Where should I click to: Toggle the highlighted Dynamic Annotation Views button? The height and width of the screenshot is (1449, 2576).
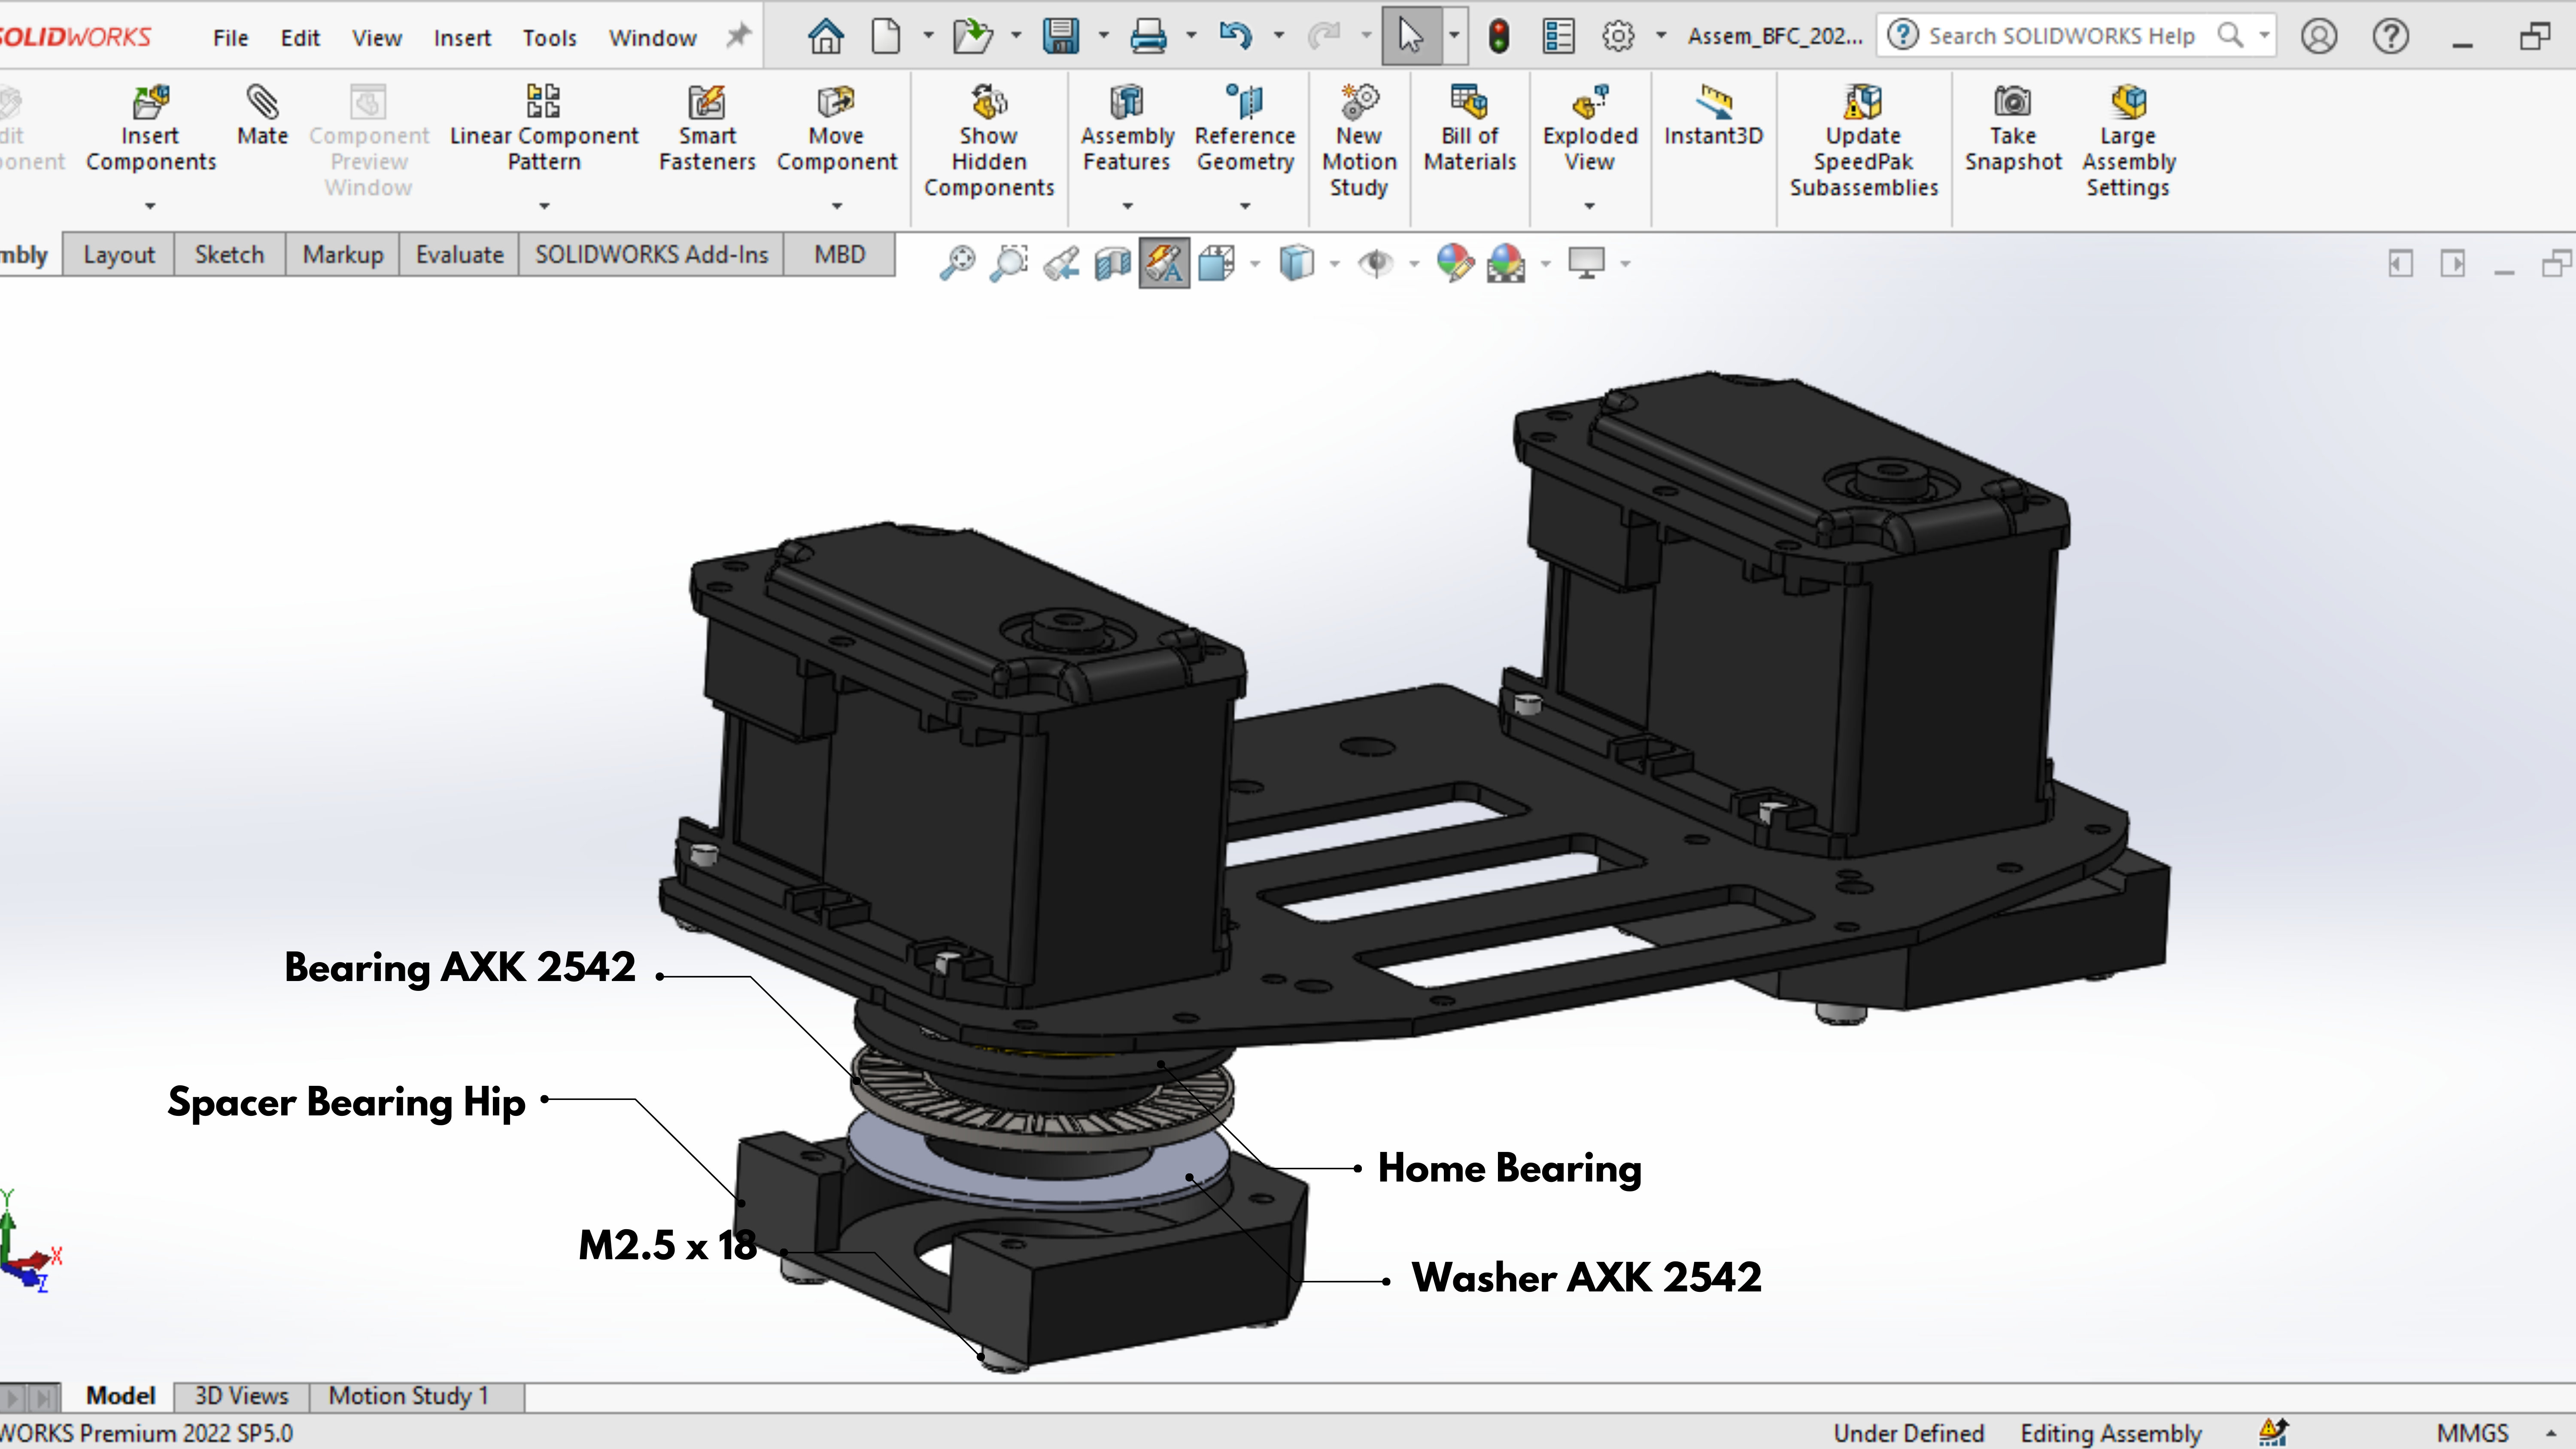[1164, 263]
